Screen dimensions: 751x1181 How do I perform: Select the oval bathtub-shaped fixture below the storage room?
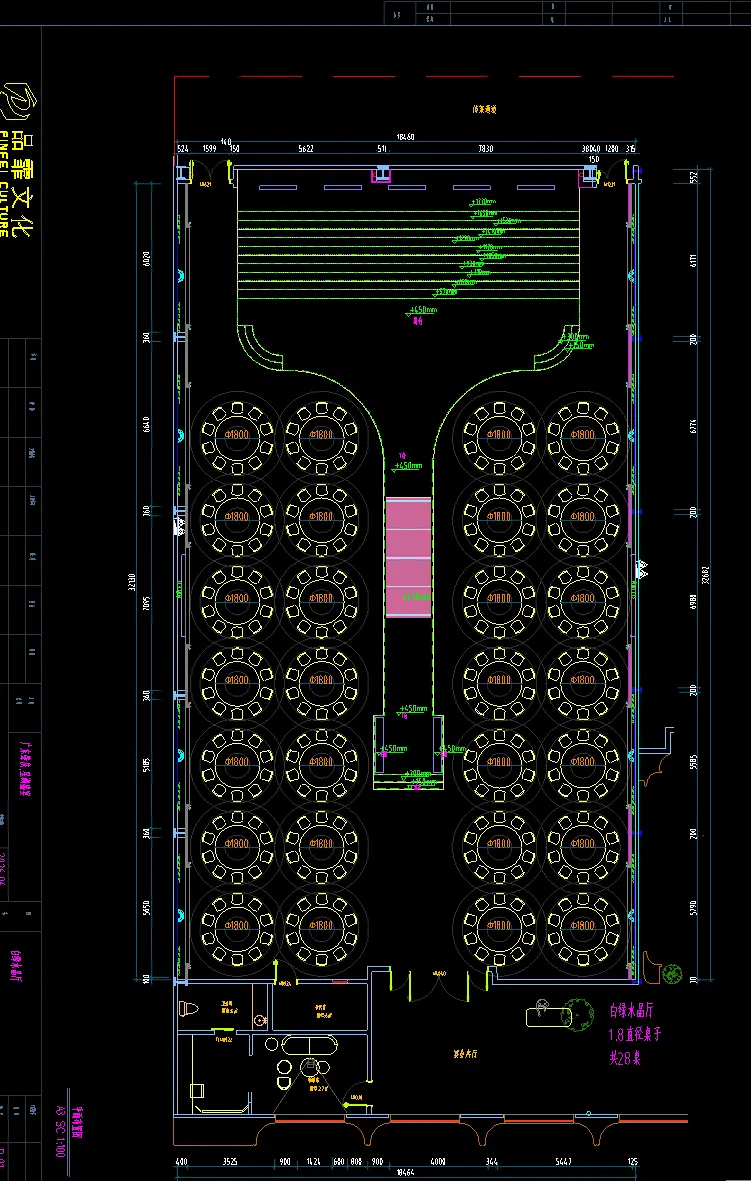309,1045
